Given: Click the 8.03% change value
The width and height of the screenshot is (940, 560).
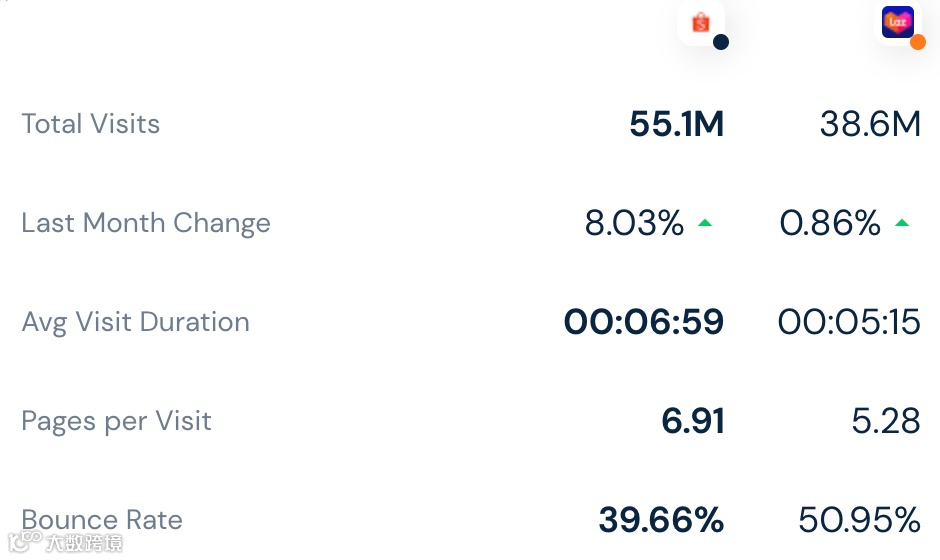Looking at the screenshot, I should [x=634, y=223].
